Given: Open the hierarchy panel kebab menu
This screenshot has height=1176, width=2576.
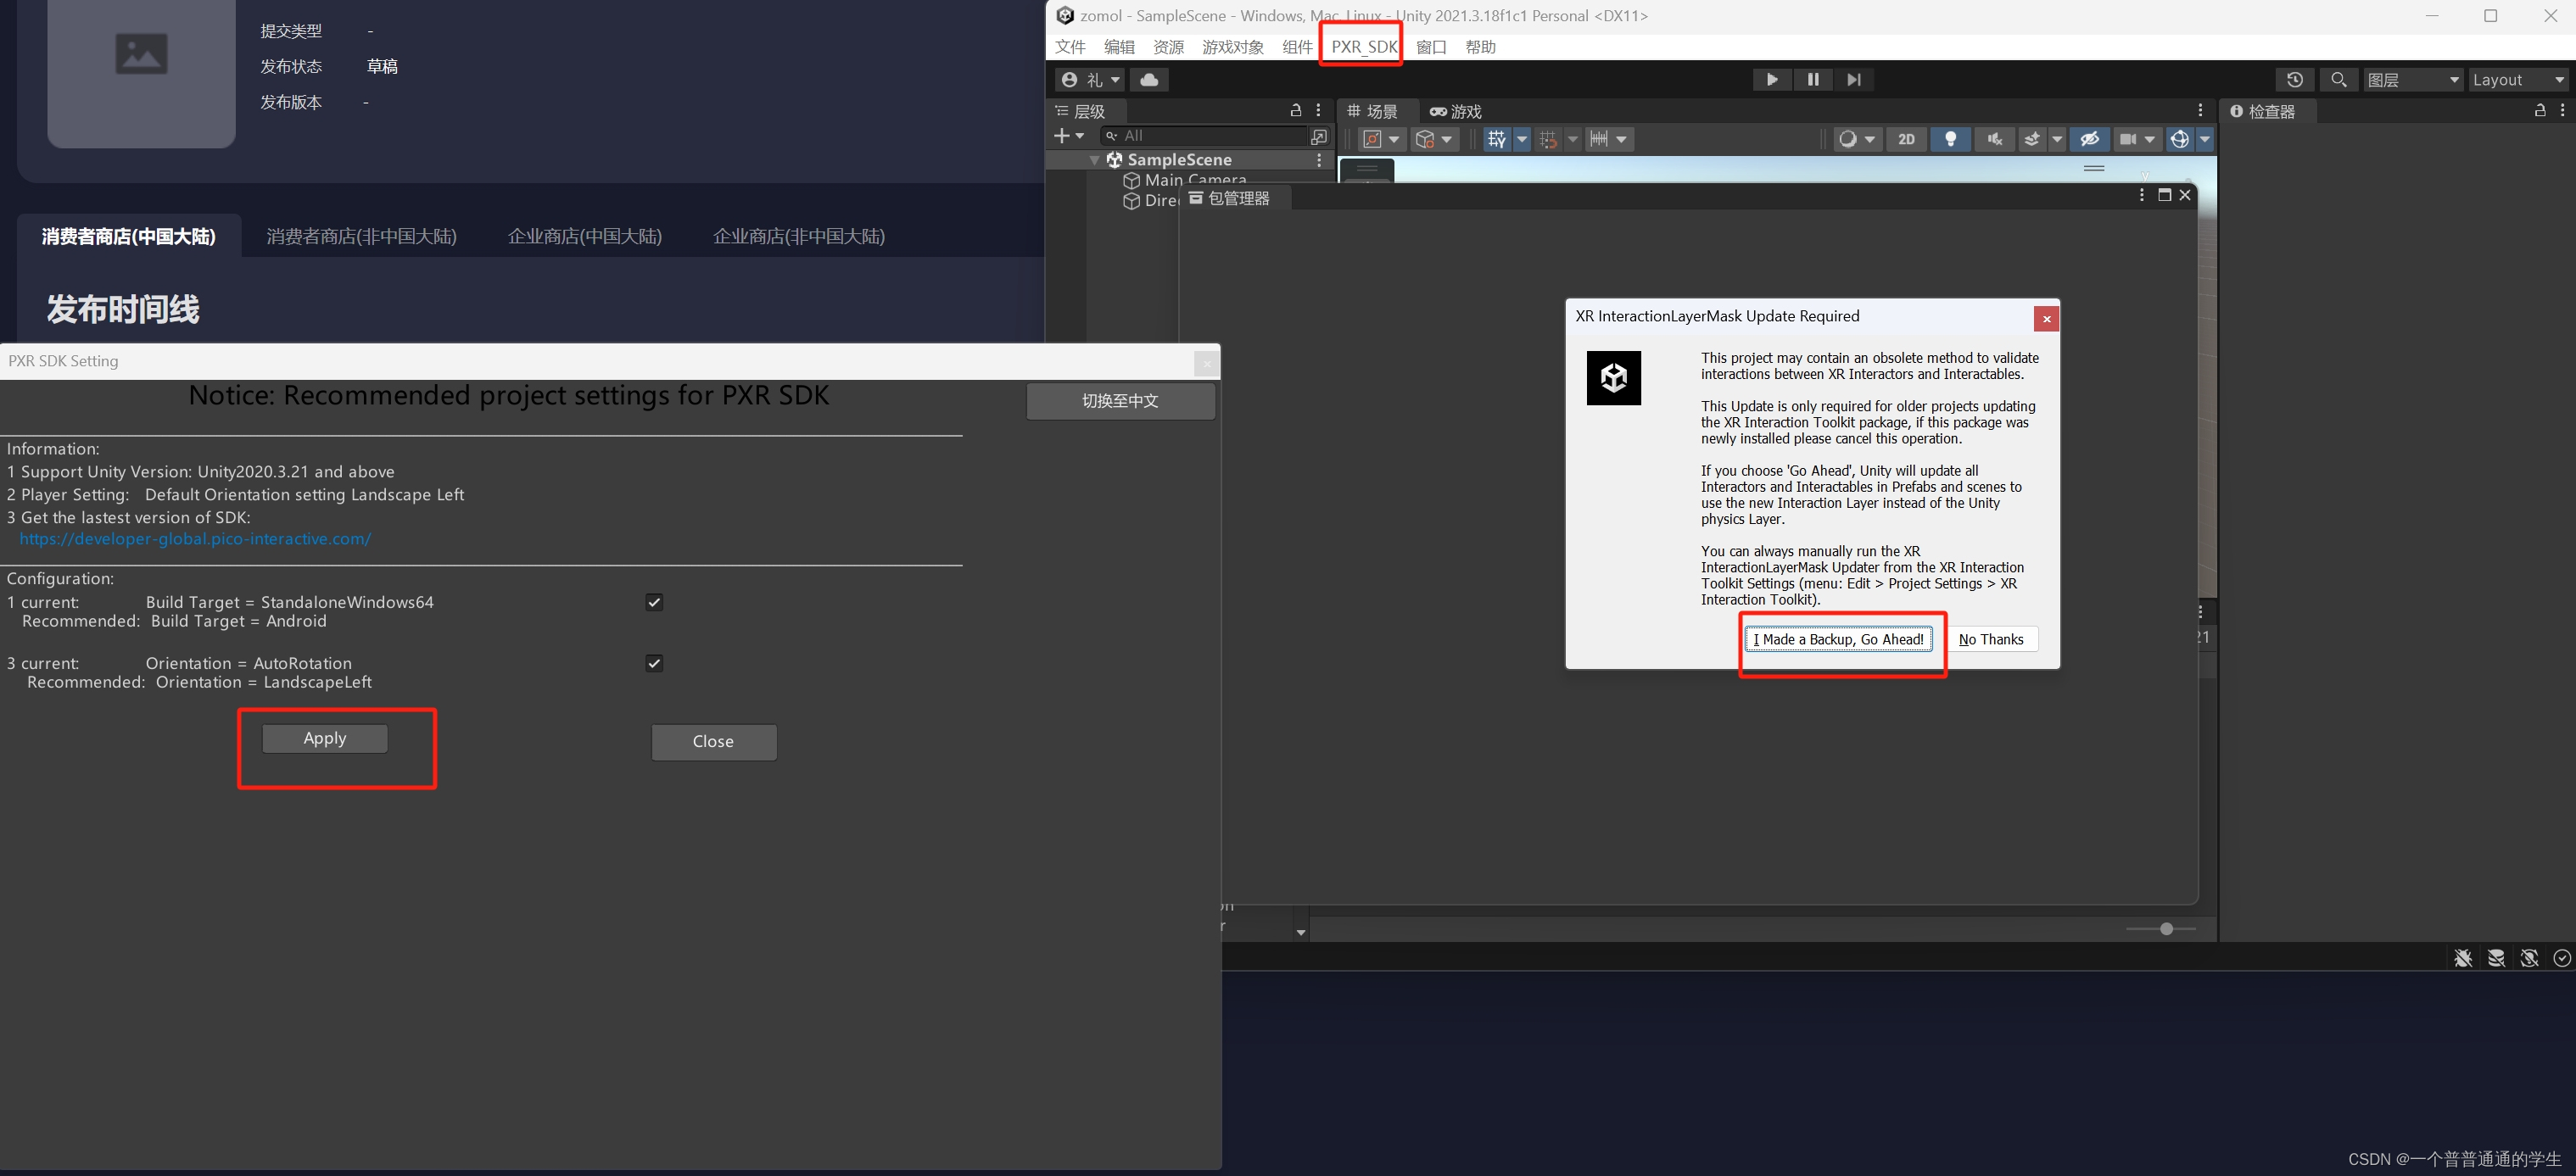Looking at the screenshot, I should pos(1318,111).
